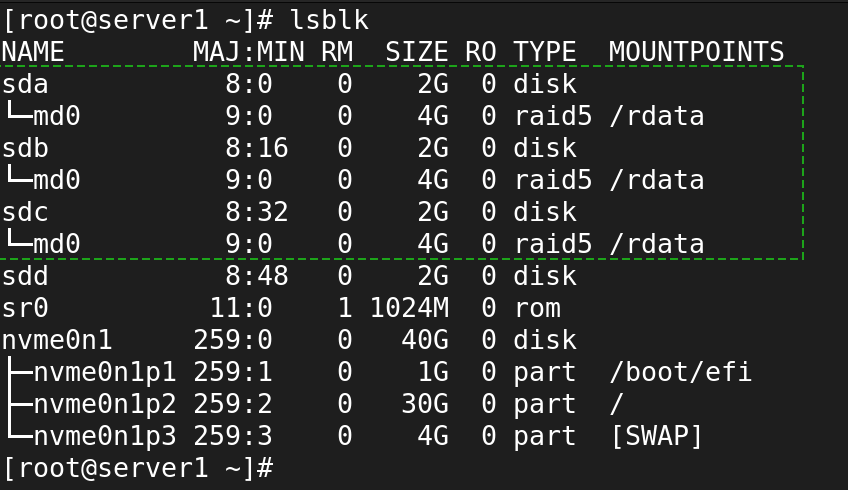Select the TYPE column header
The height and width of the screenshot is (490, 848).
coord(545,52)
